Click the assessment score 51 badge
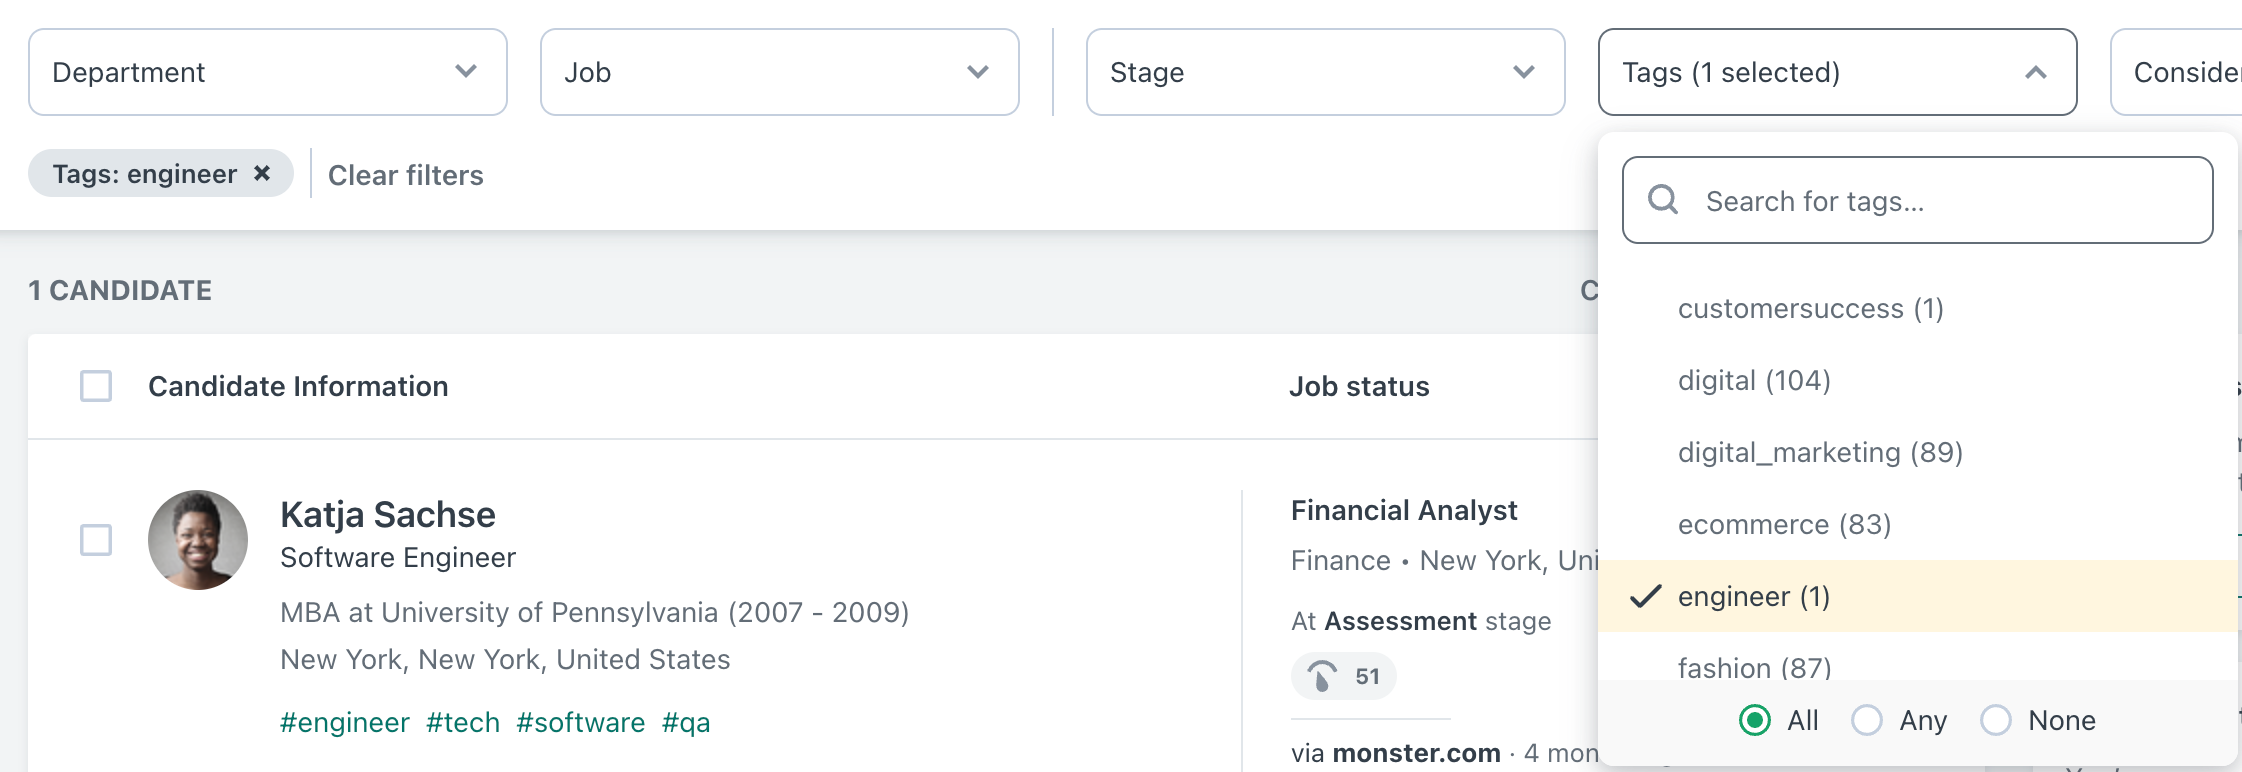Image resolution: width=2242 pixels, height=772 pixels. point(1343,676)
